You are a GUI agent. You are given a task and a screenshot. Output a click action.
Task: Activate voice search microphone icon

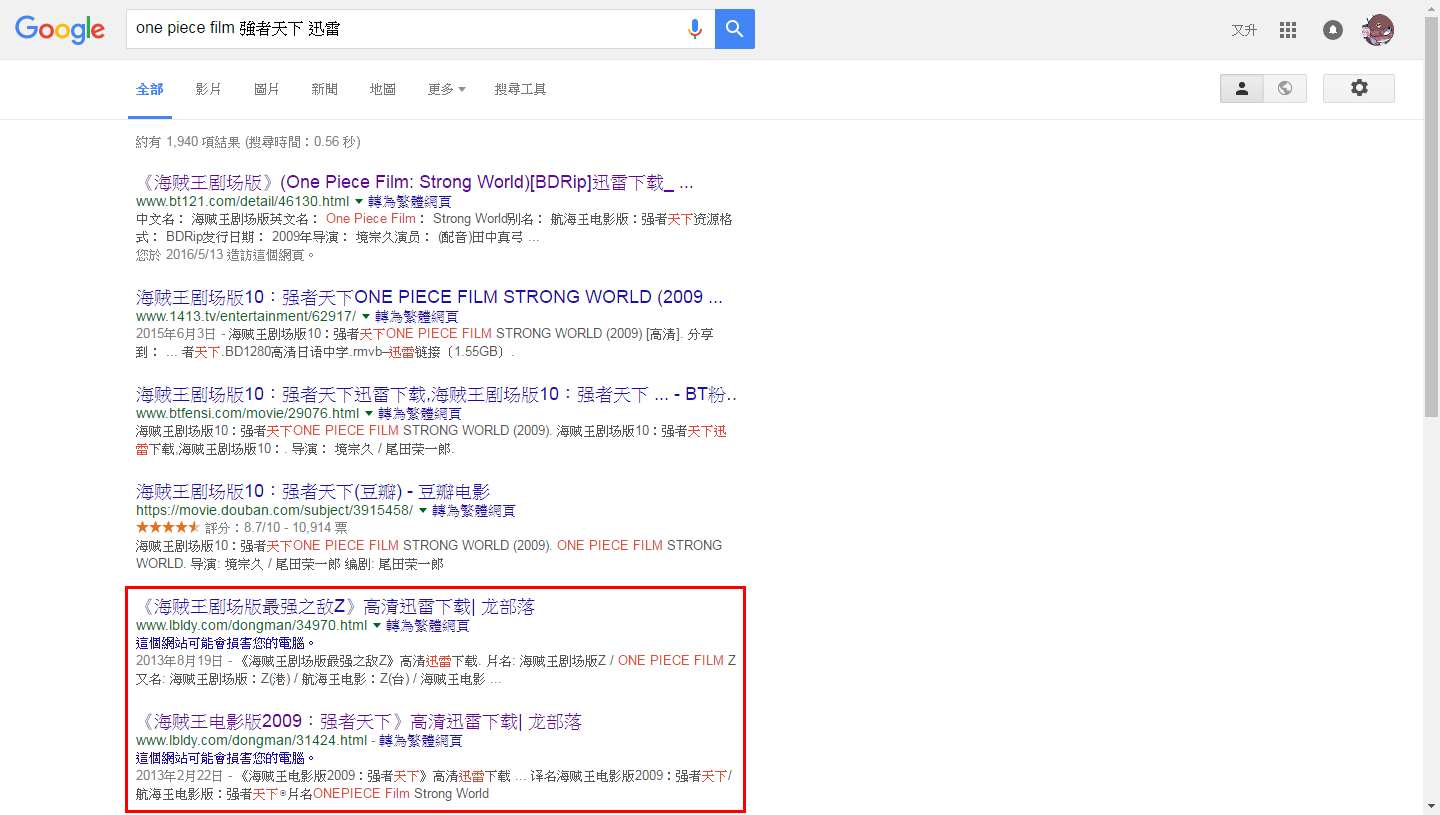[x=695, y=29]
